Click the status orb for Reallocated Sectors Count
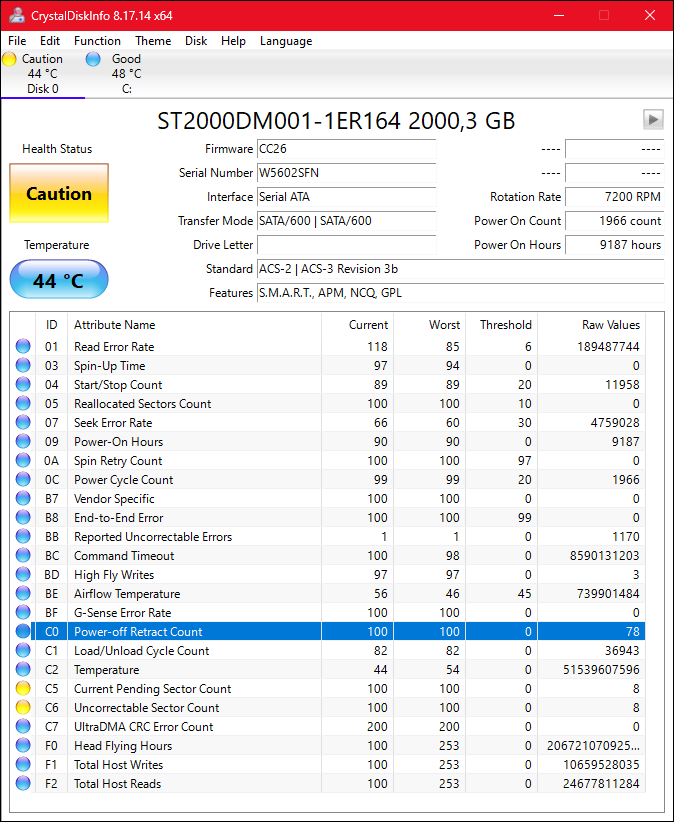The image size is (674, 822). (x=23, y=404)
